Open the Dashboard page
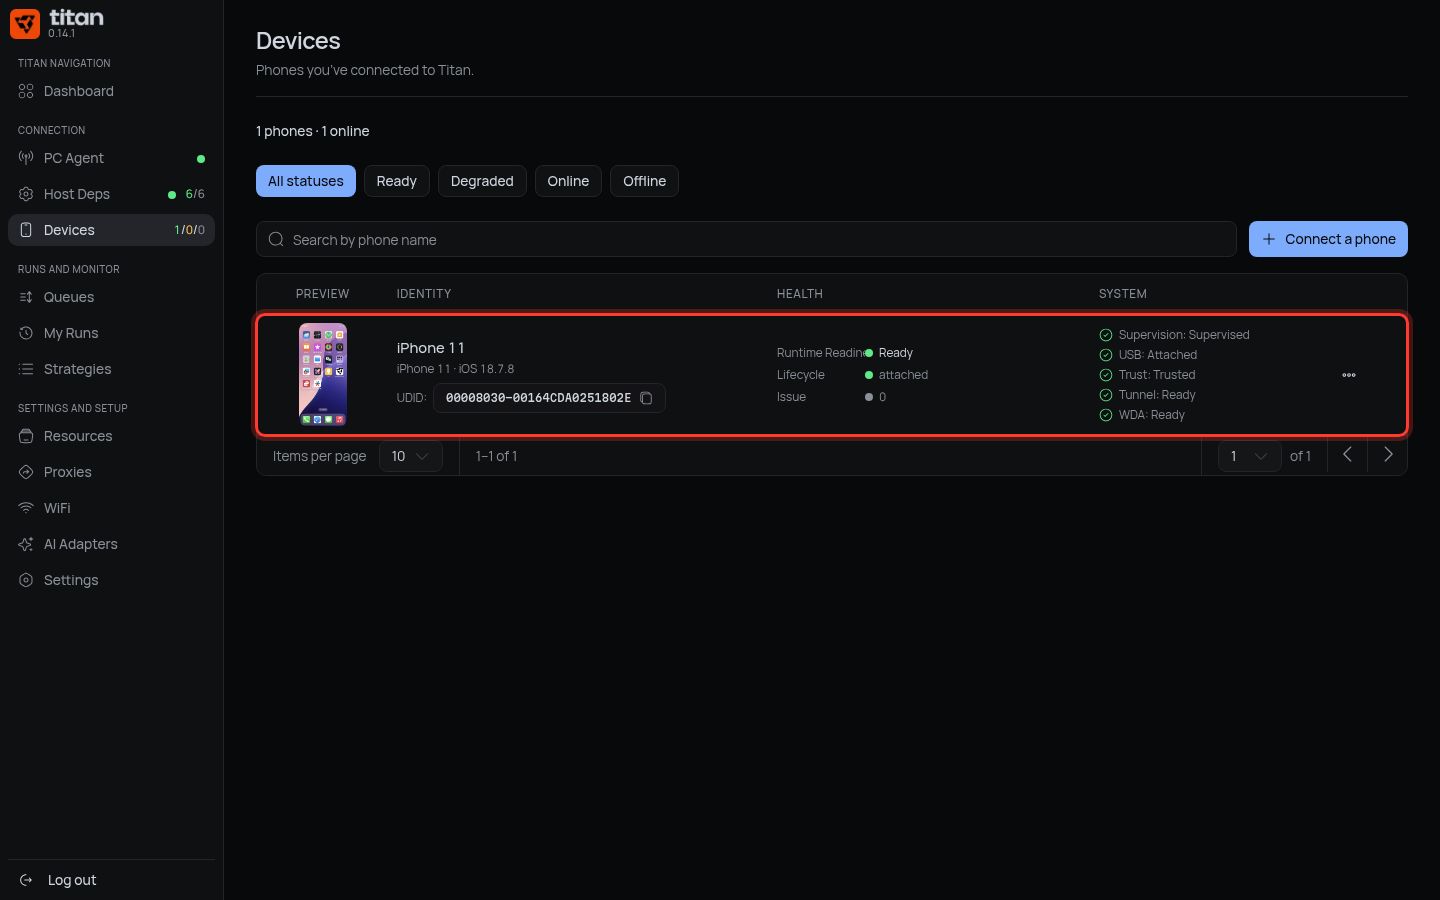Viewport: 1440px width, 900px height. coord(111,91)
